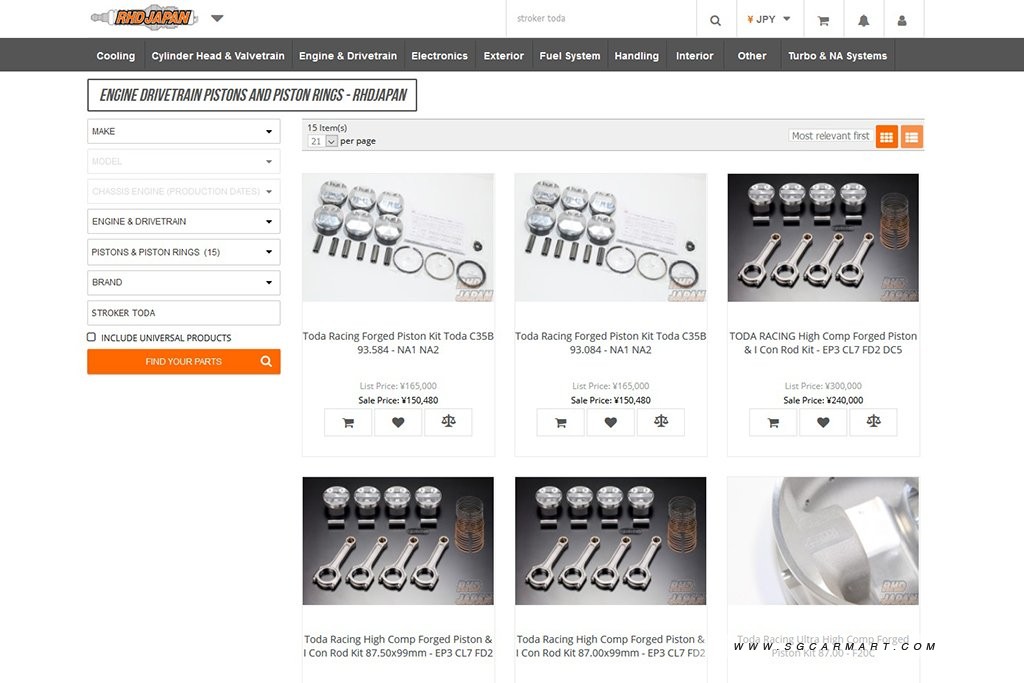Add Toda C35B 93.084 kit to wishlist
Screen dimensions: 1024x683
tap(611, 422)
